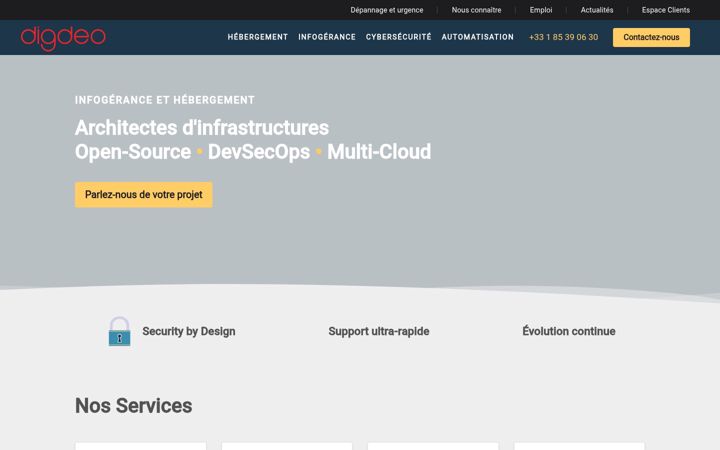The image size is (720, 450).
Task: Open the Emploi link
Action: click(x=541, y=10)
